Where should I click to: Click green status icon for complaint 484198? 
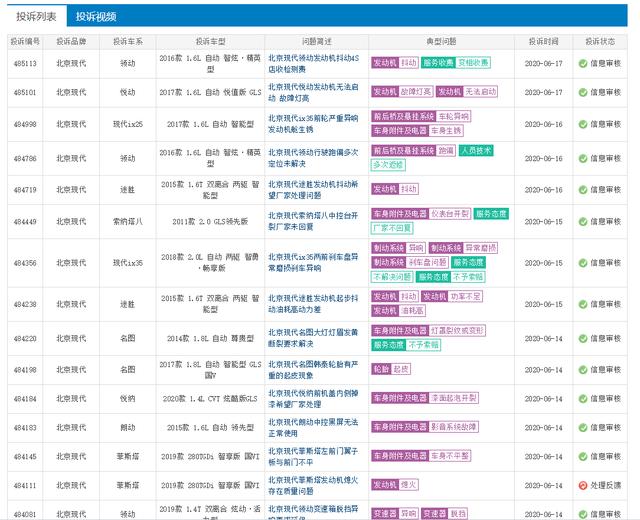point(583,370)
